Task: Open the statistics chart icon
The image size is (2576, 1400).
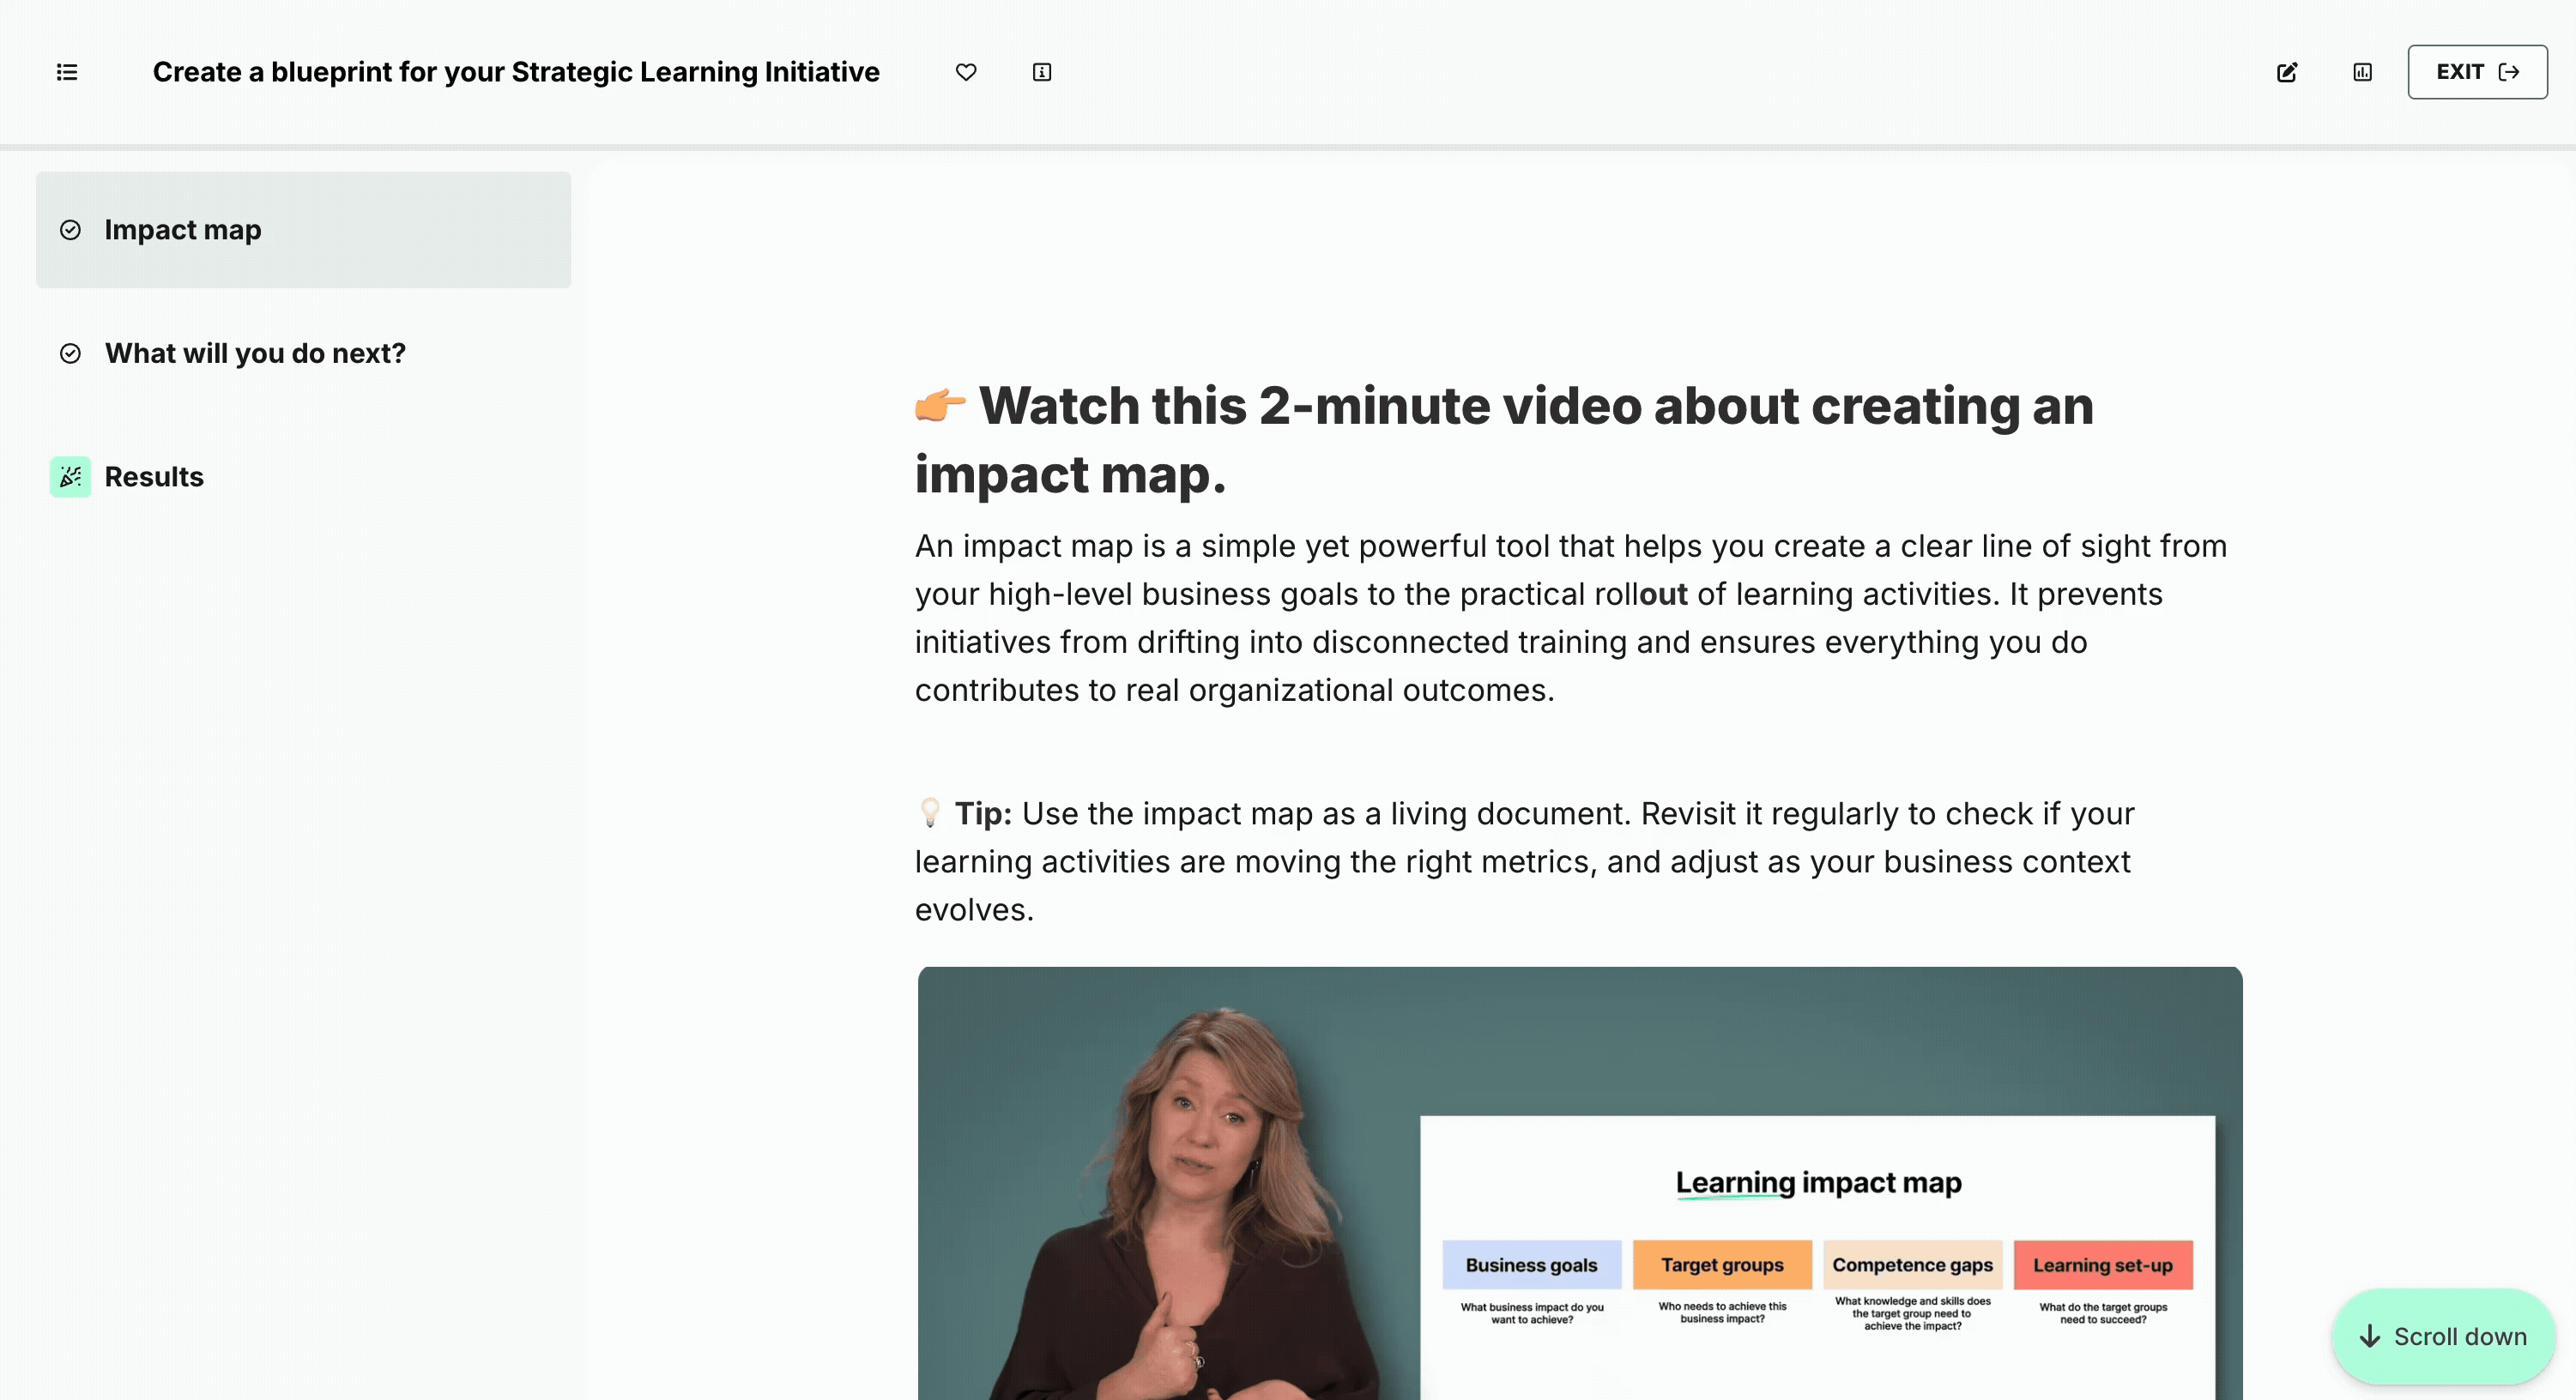Action: coord(2362,72)
